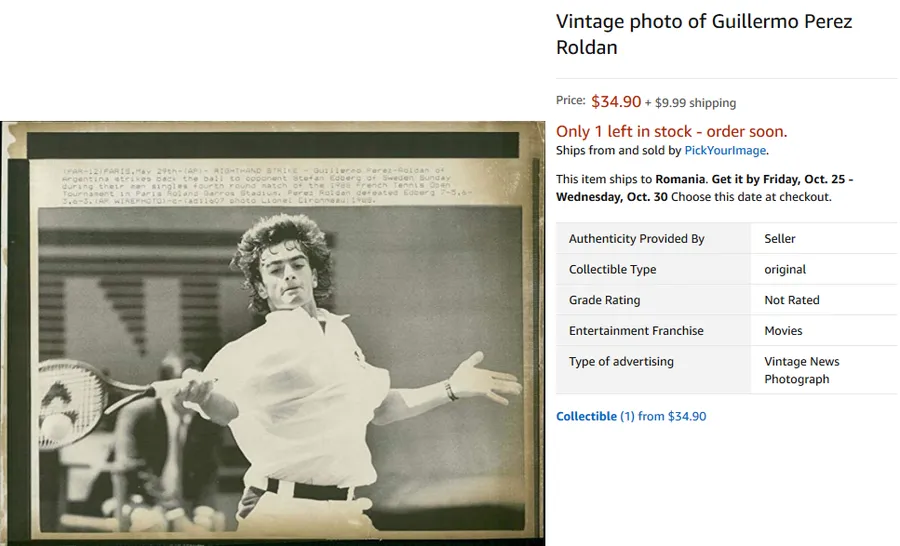
Task: Click the 'Grade Rating' row label
Action: click(604, 300)
